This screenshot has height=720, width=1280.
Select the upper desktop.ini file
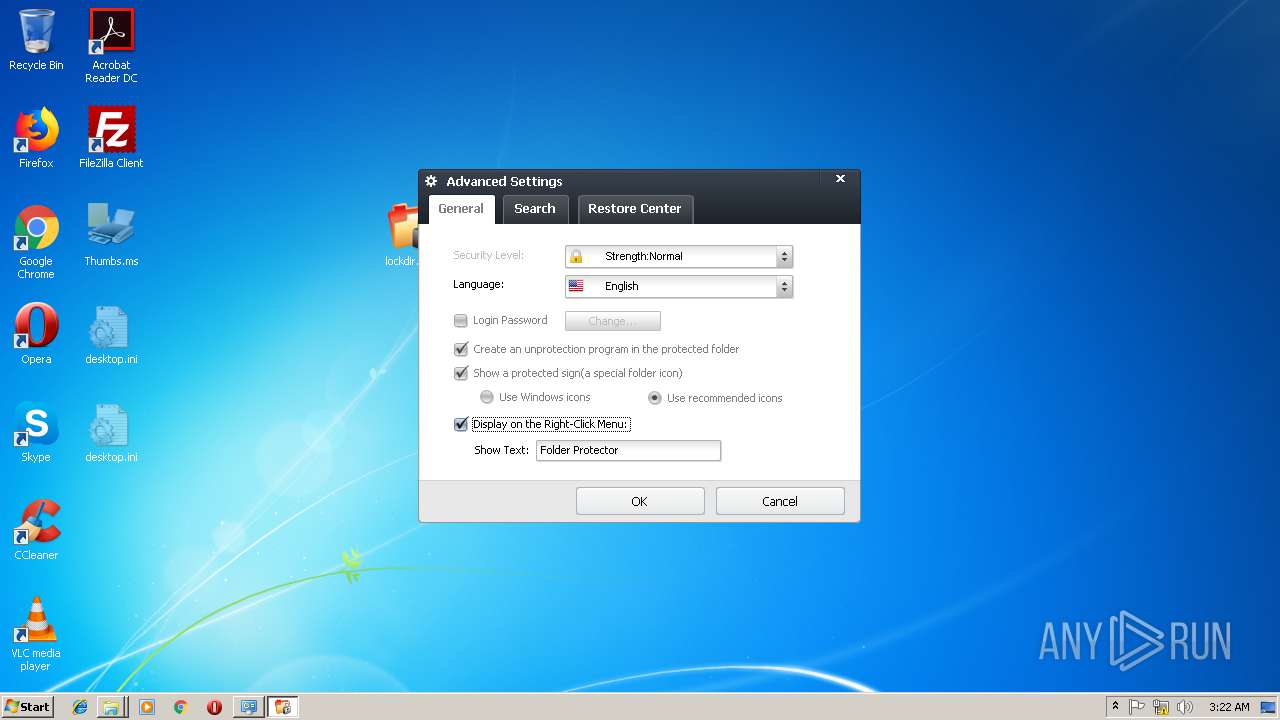tap(111, 334)
